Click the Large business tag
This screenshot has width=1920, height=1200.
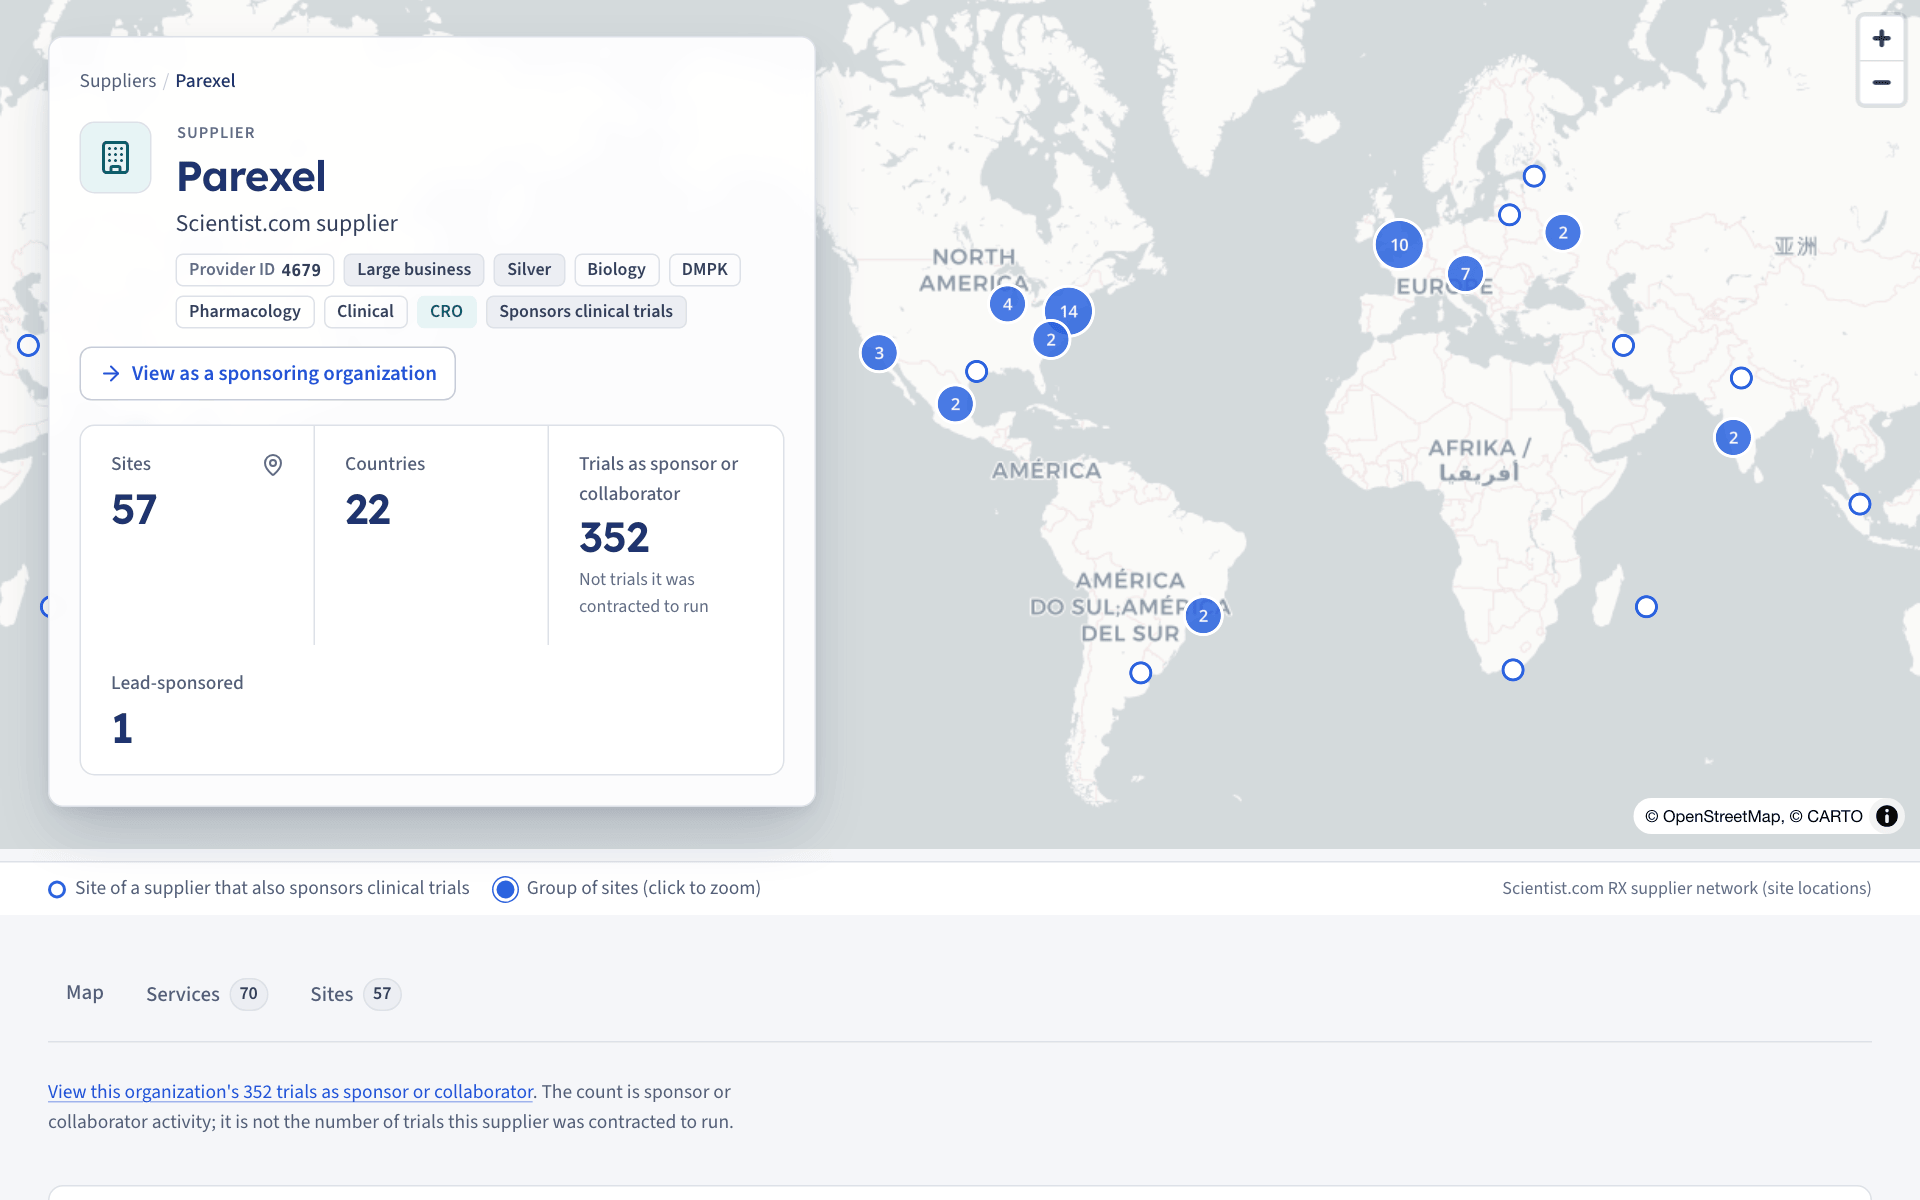pyautogui.click(x=414, y=270)
